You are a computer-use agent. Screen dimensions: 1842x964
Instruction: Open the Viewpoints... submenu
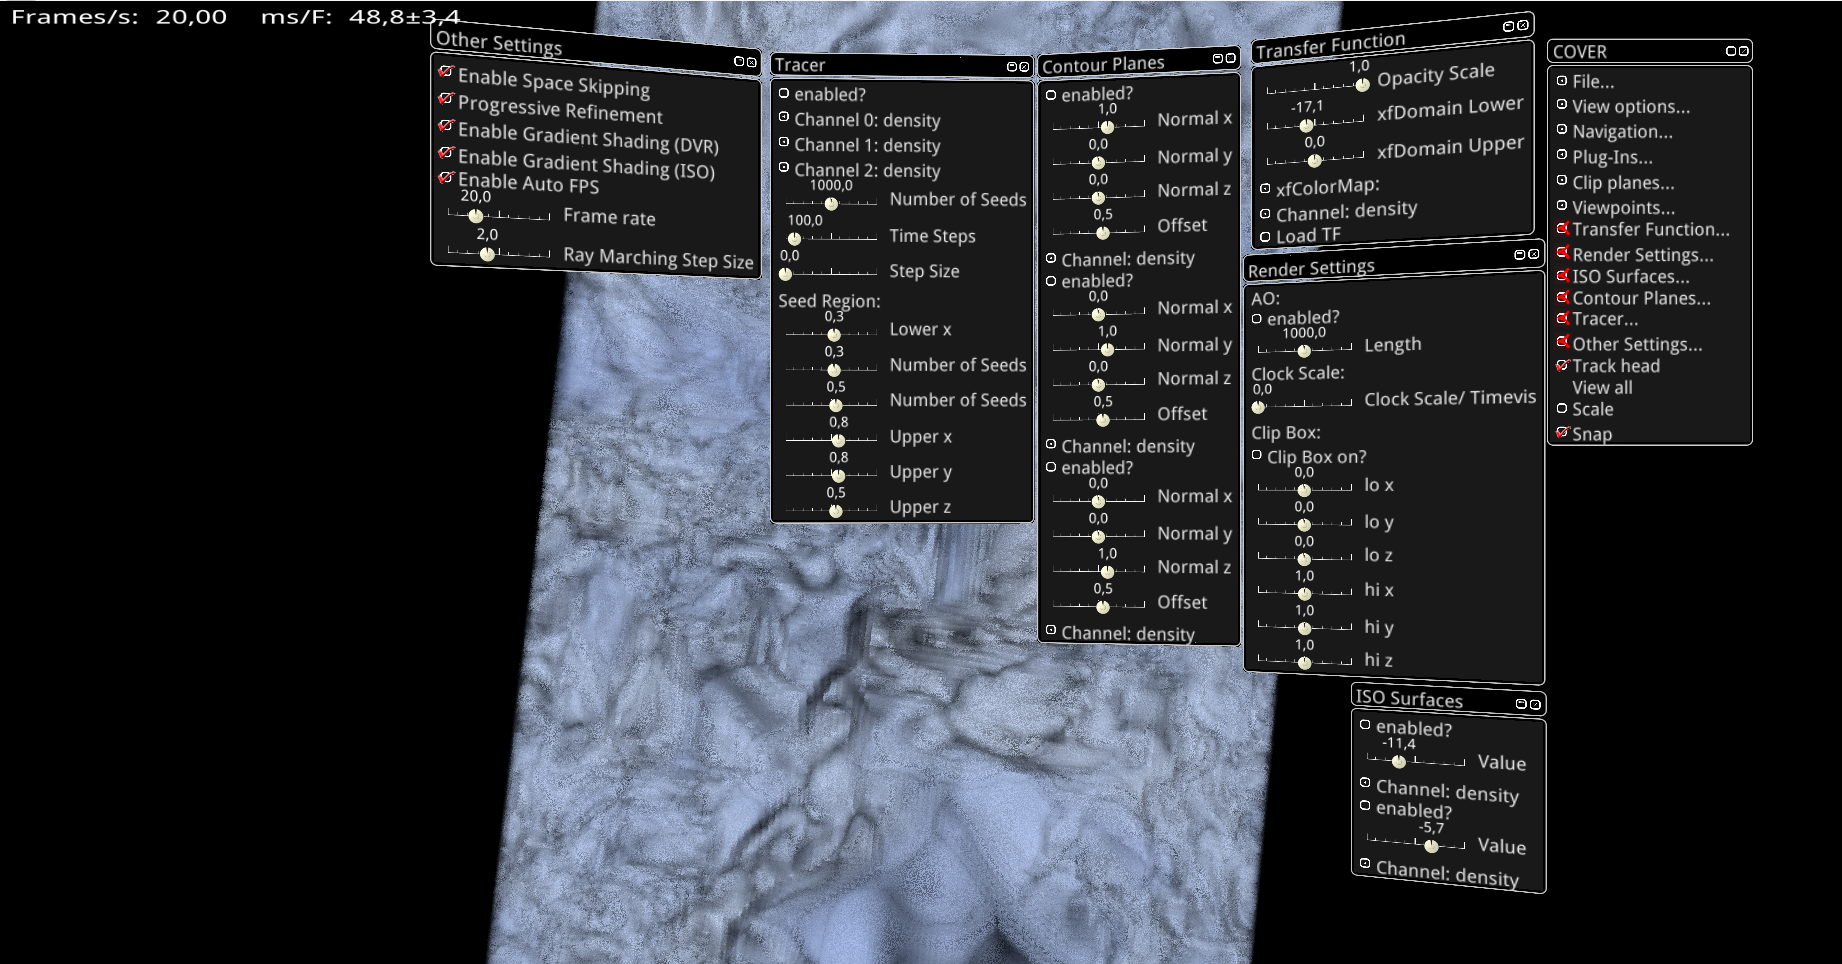tap(1623, 207)
